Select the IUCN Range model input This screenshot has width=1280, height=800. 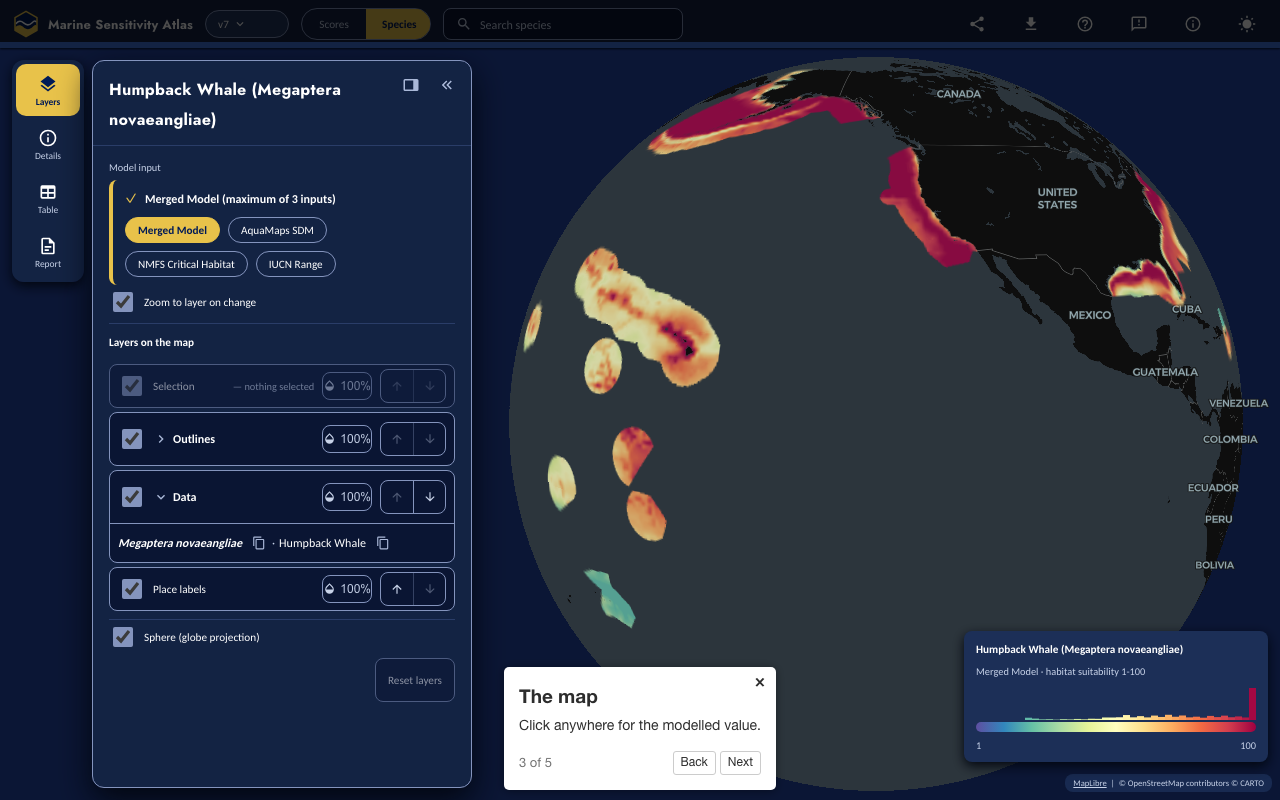(x=295, y=264)
